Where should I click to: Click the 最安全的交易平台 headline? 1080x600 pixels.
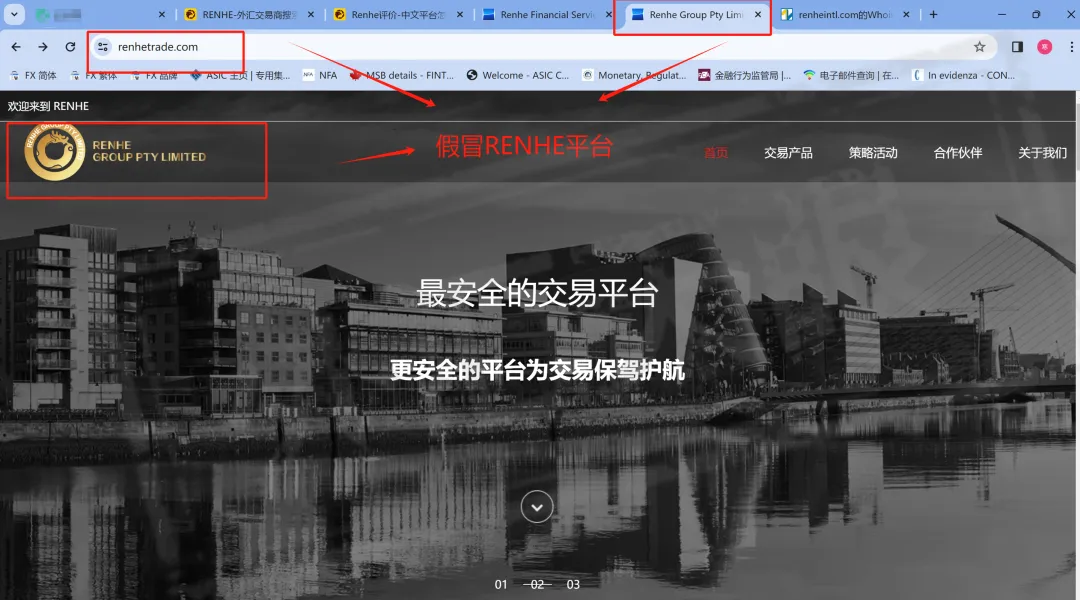pos(537,293)
